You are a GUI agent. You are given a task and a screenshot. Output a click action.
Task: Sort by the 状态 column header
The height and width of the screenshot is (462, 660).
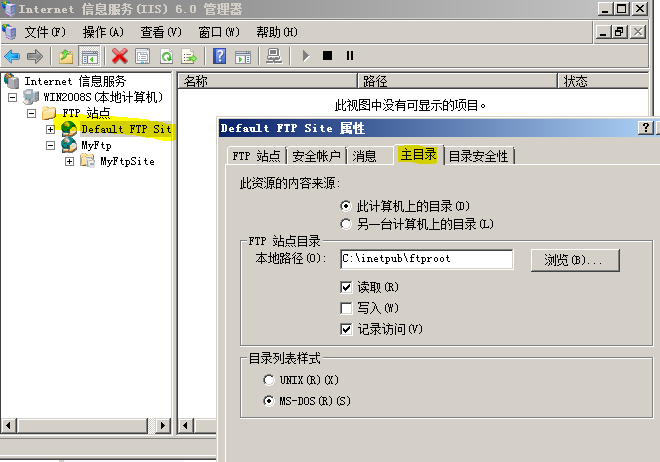point(603,81)
